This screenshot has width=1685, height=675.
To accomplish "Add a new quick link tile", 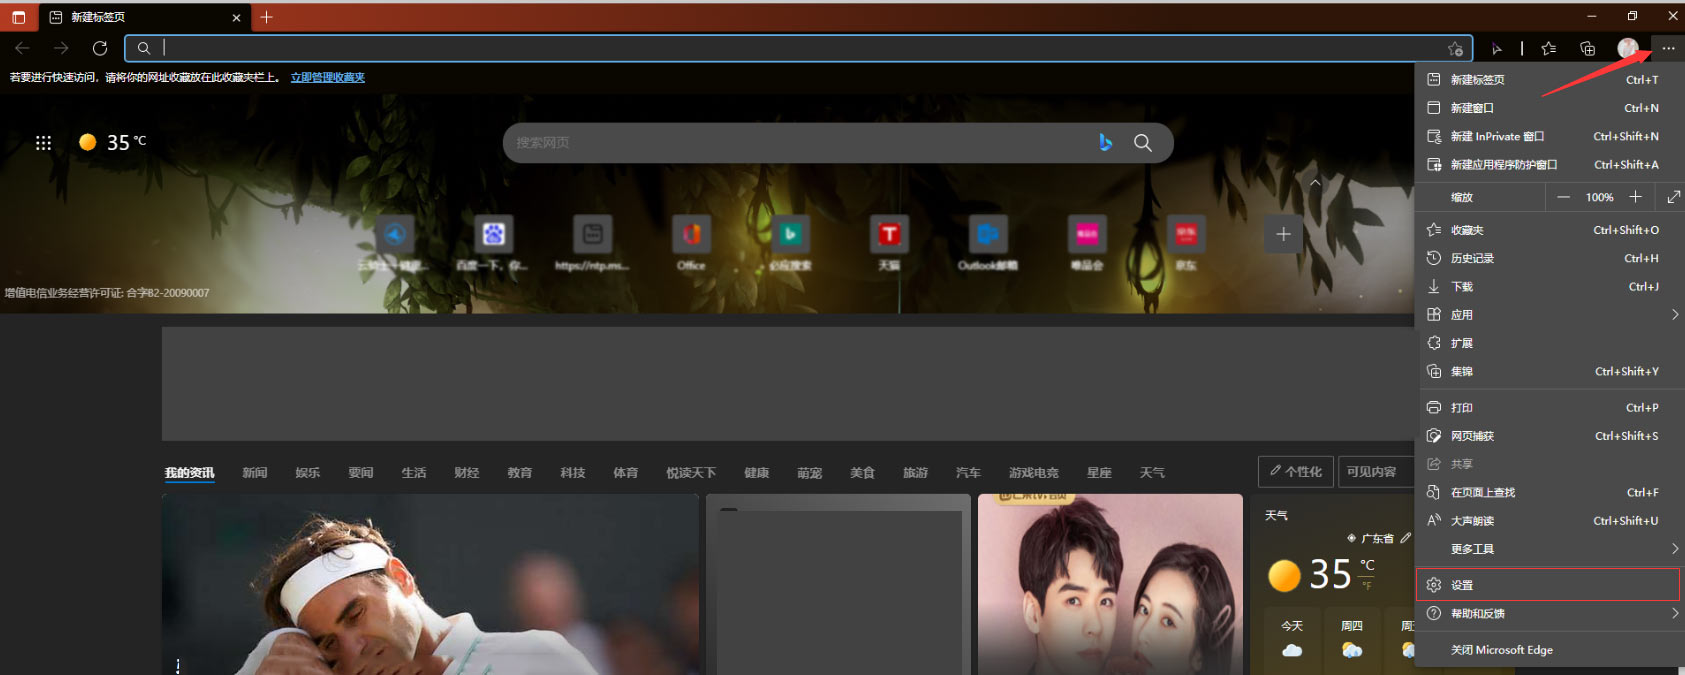I will click(1283, 234).
